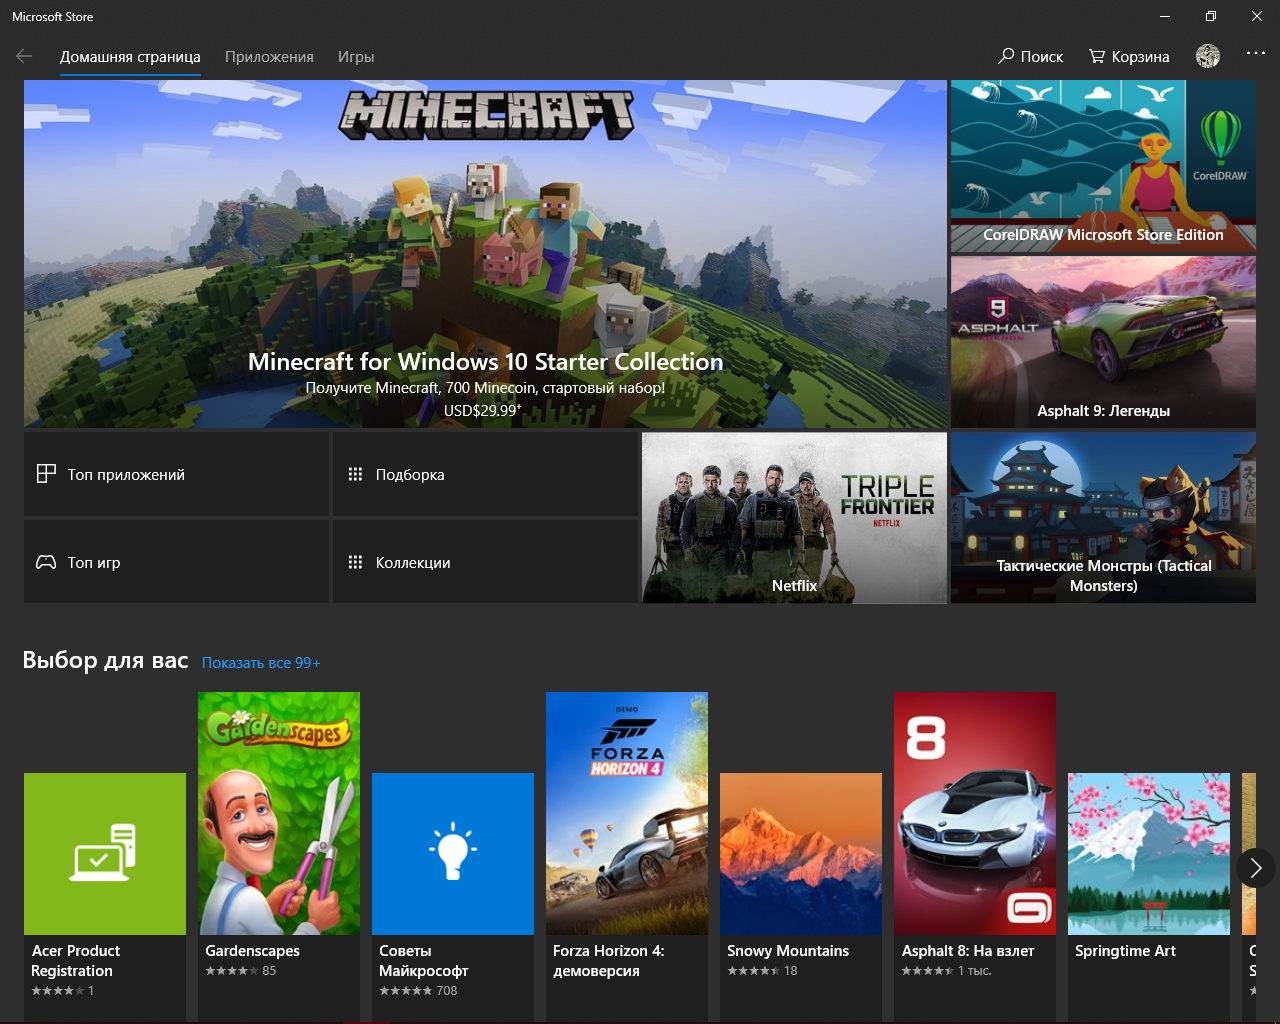Open the Asphalt 8 game cover

point(975,814)
